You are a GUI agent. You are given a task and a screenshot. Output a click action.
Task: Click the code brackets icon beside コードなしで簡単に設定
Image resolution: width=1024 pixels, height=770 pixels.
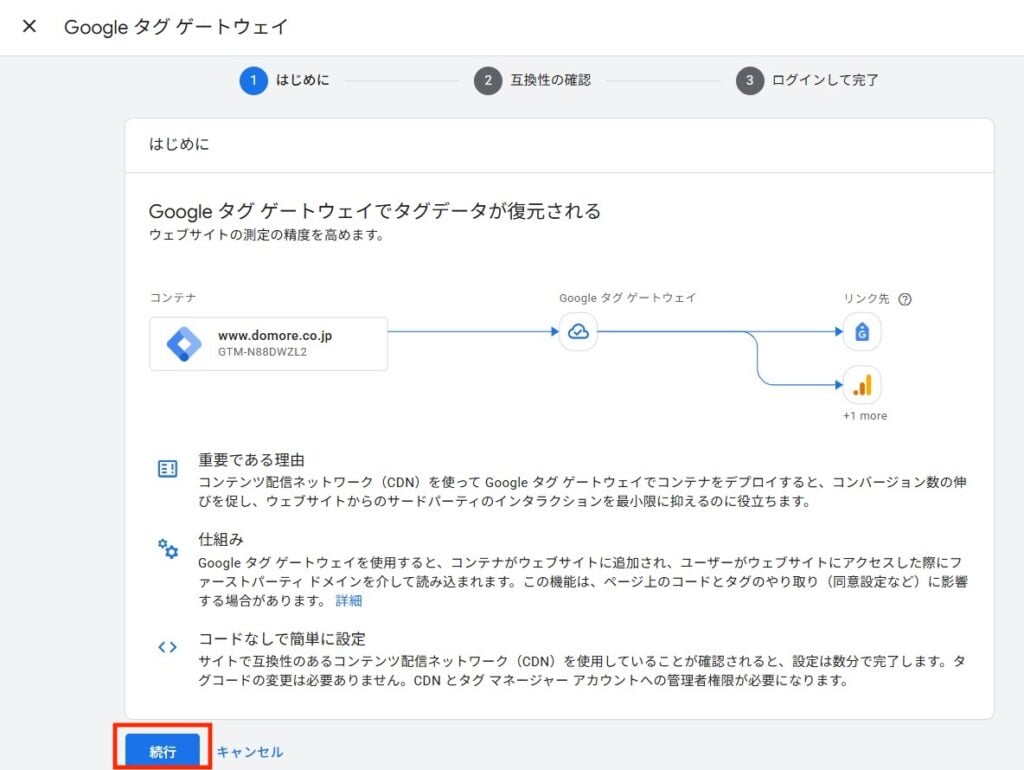click(167, 647)
